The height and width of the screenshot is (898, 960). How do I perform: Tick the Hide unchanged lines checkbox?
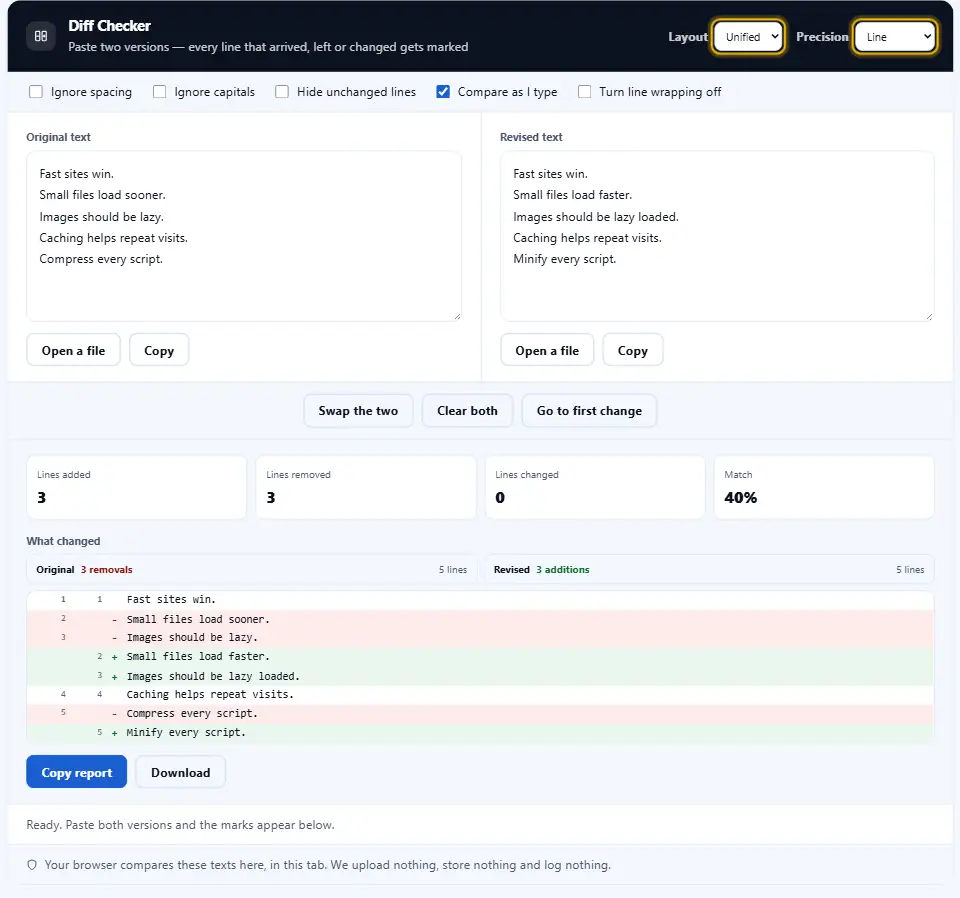282,92
